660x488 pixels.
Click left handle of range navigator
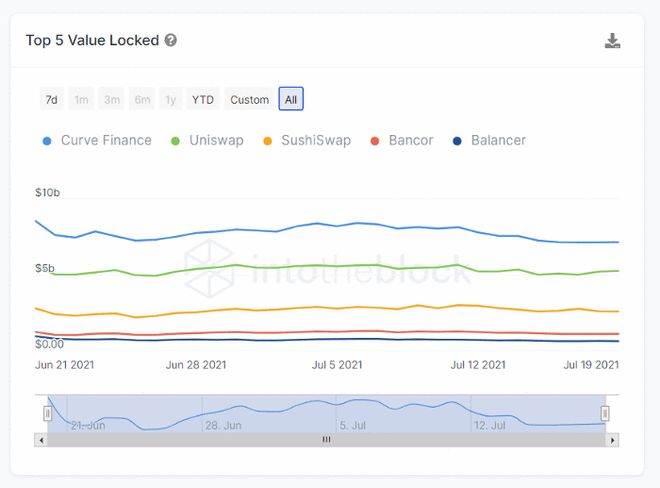pos(47,413)
